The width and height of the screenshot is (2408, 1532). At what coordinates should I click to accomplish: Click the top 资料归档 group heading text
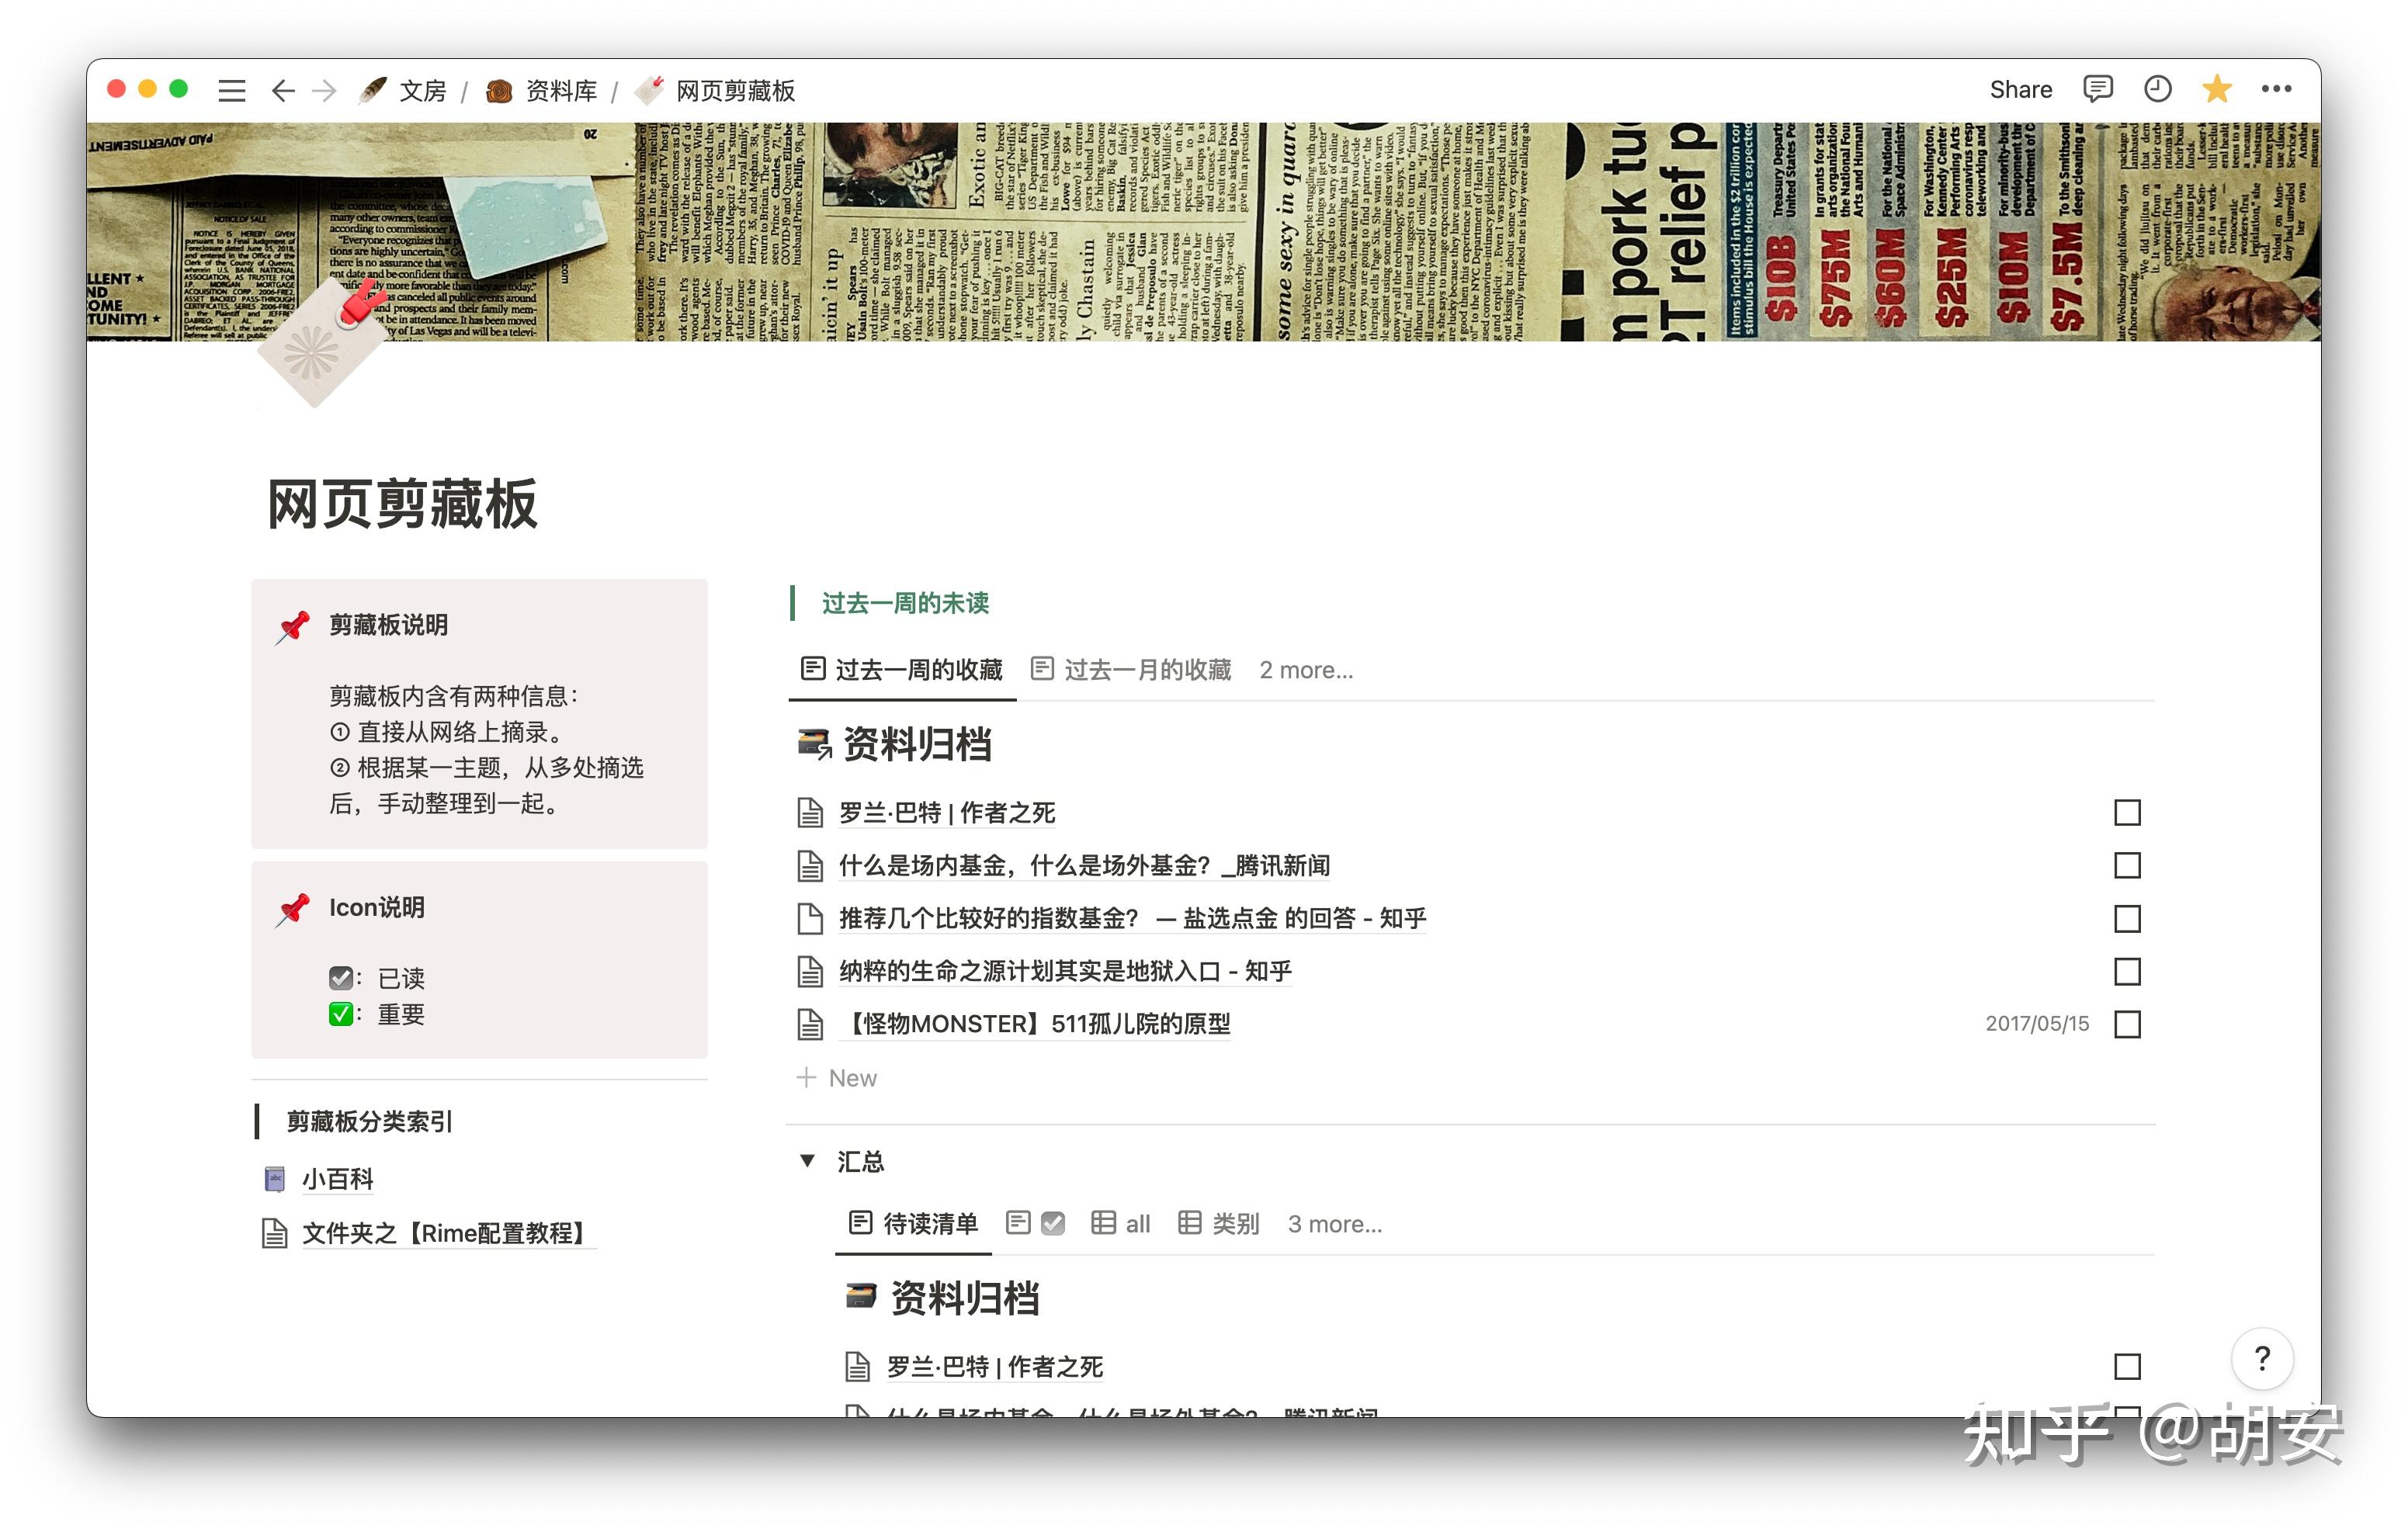coord(917,744)
